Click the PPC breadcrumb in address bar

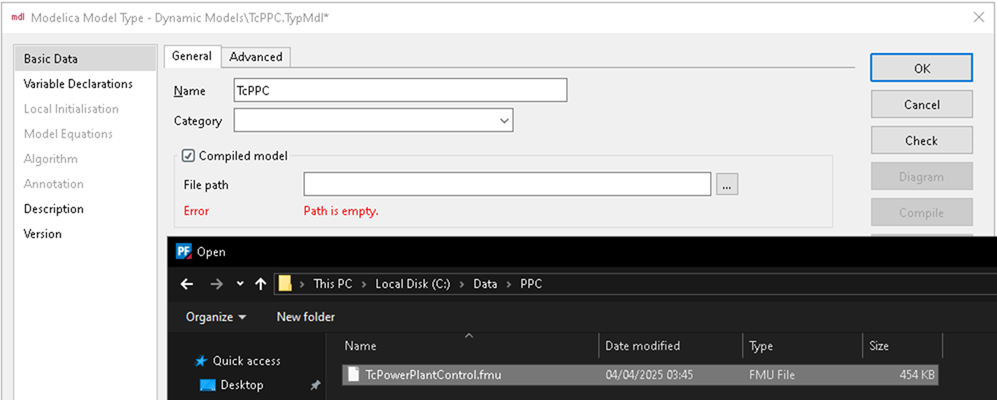(x=533, y=284)
